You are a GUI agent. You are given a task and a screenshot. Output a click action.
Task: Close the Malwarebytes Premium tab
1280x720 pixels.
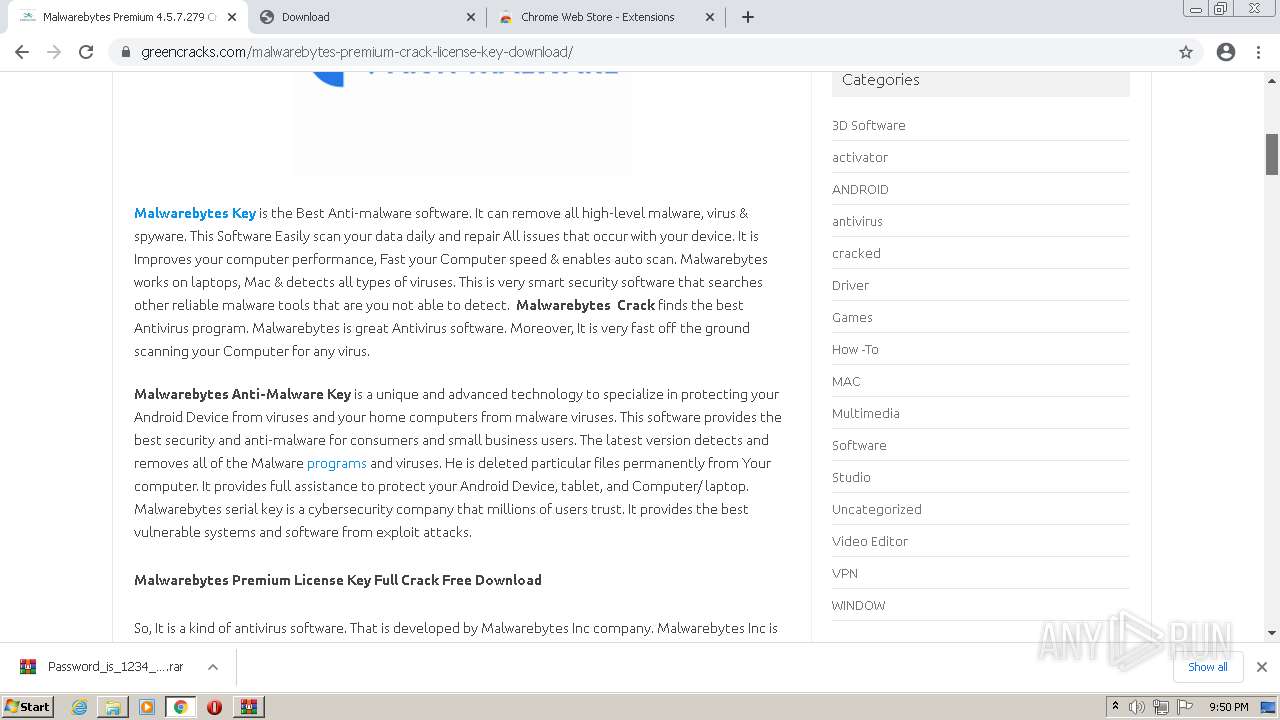[232, 17]
